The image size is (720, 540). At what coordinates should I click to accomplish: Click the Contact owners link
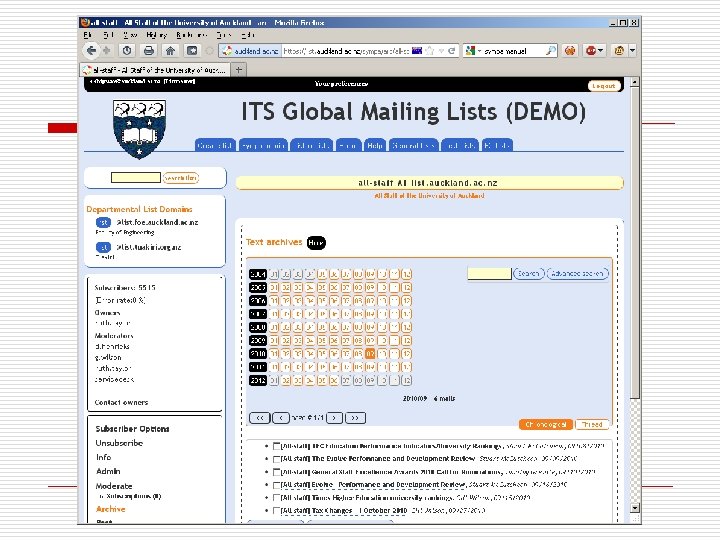(x=121, y=402)
